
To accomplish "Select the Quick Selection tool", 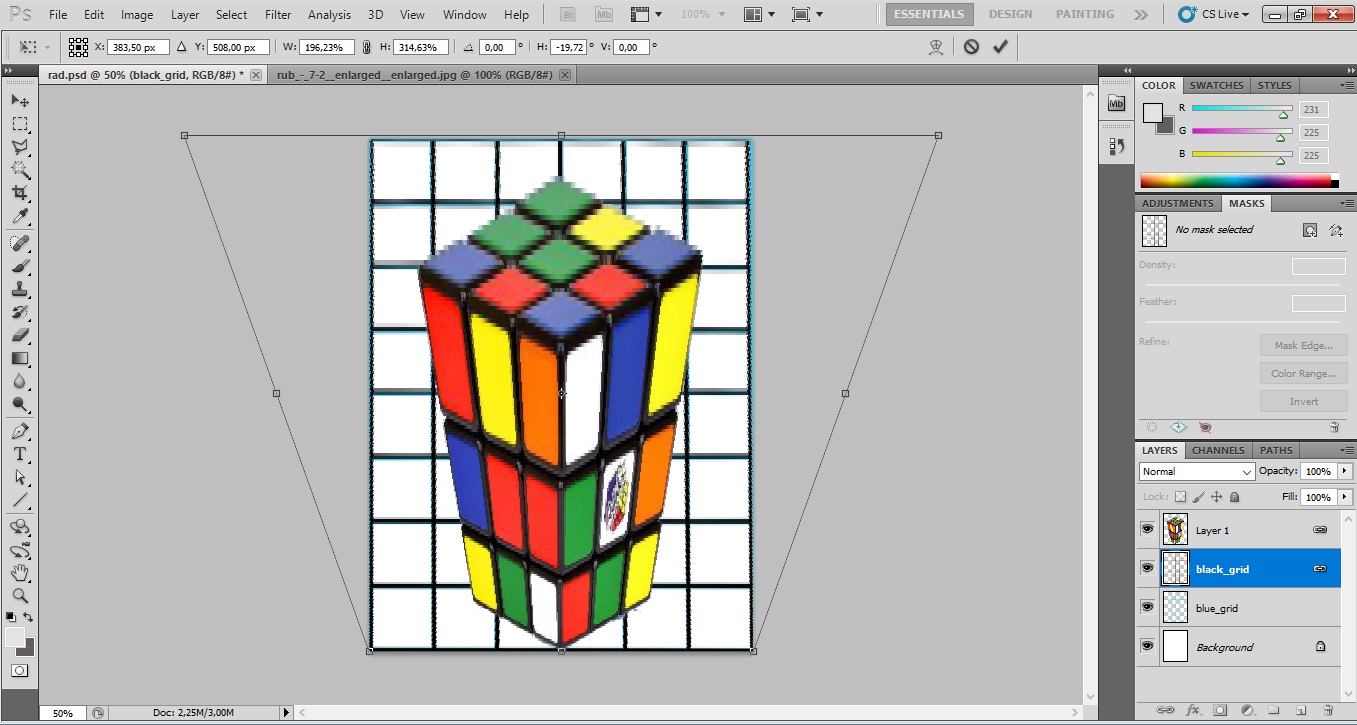I will click(x=20, y=170).
